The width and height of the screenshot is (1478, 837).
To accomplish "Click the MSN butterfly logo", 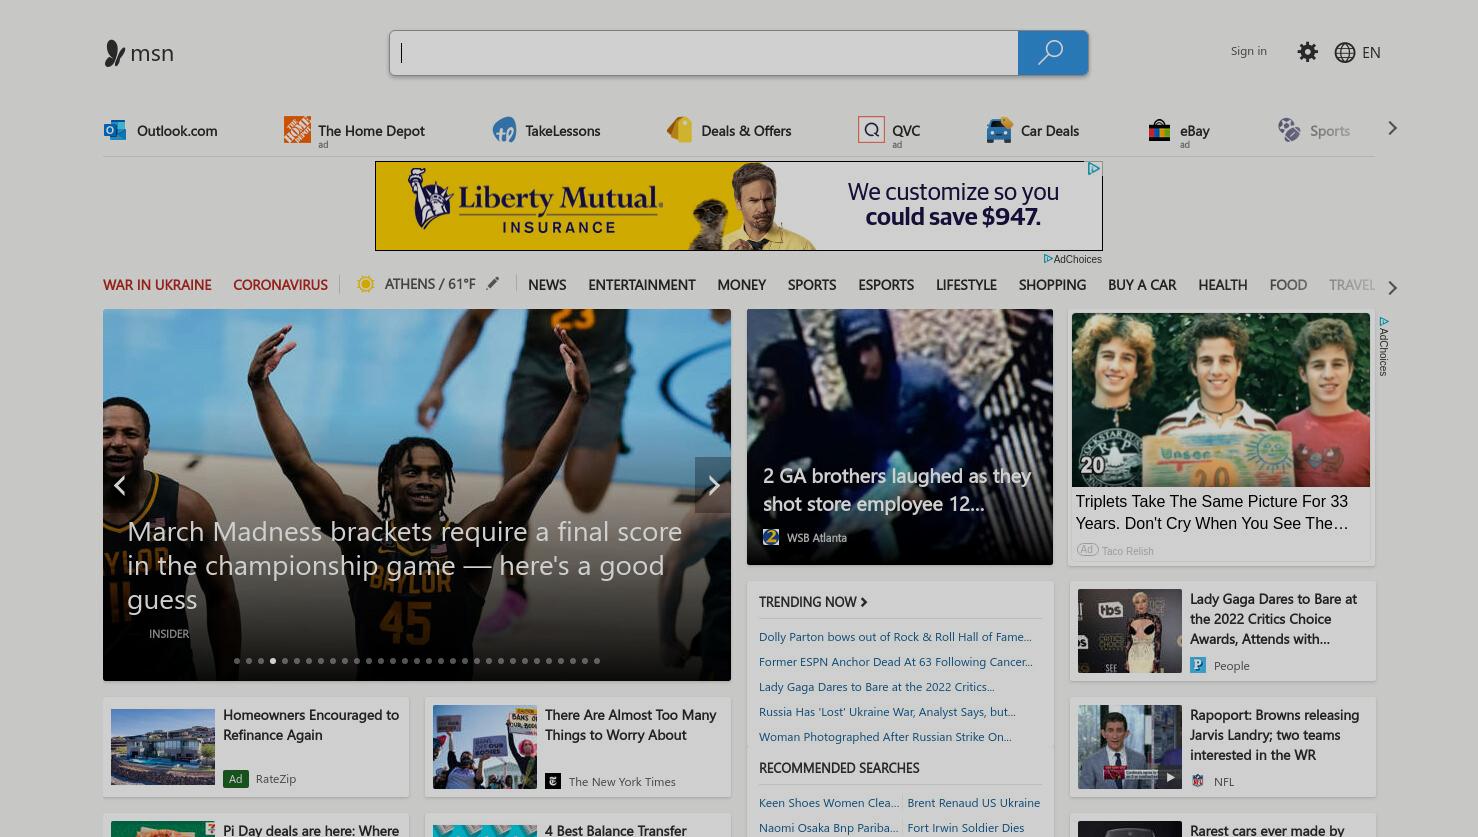I will point(115,53).
